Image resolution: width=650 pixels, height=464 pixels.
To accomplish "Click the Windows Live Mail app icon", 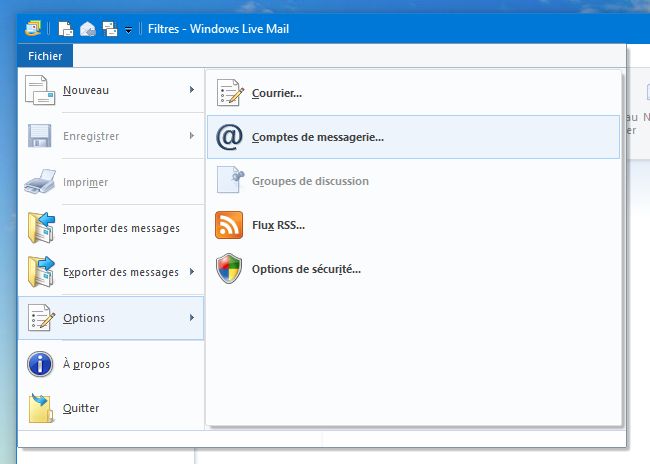I will (33, 29).
